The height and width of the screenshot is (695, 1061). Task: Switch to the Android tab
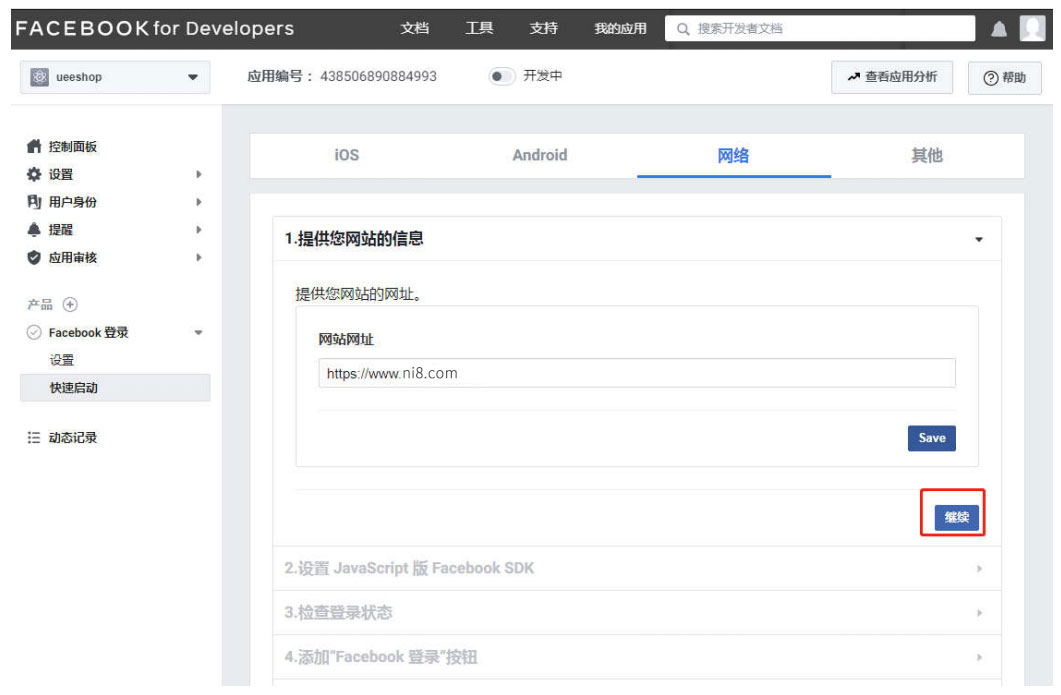[x=539, y=156]
